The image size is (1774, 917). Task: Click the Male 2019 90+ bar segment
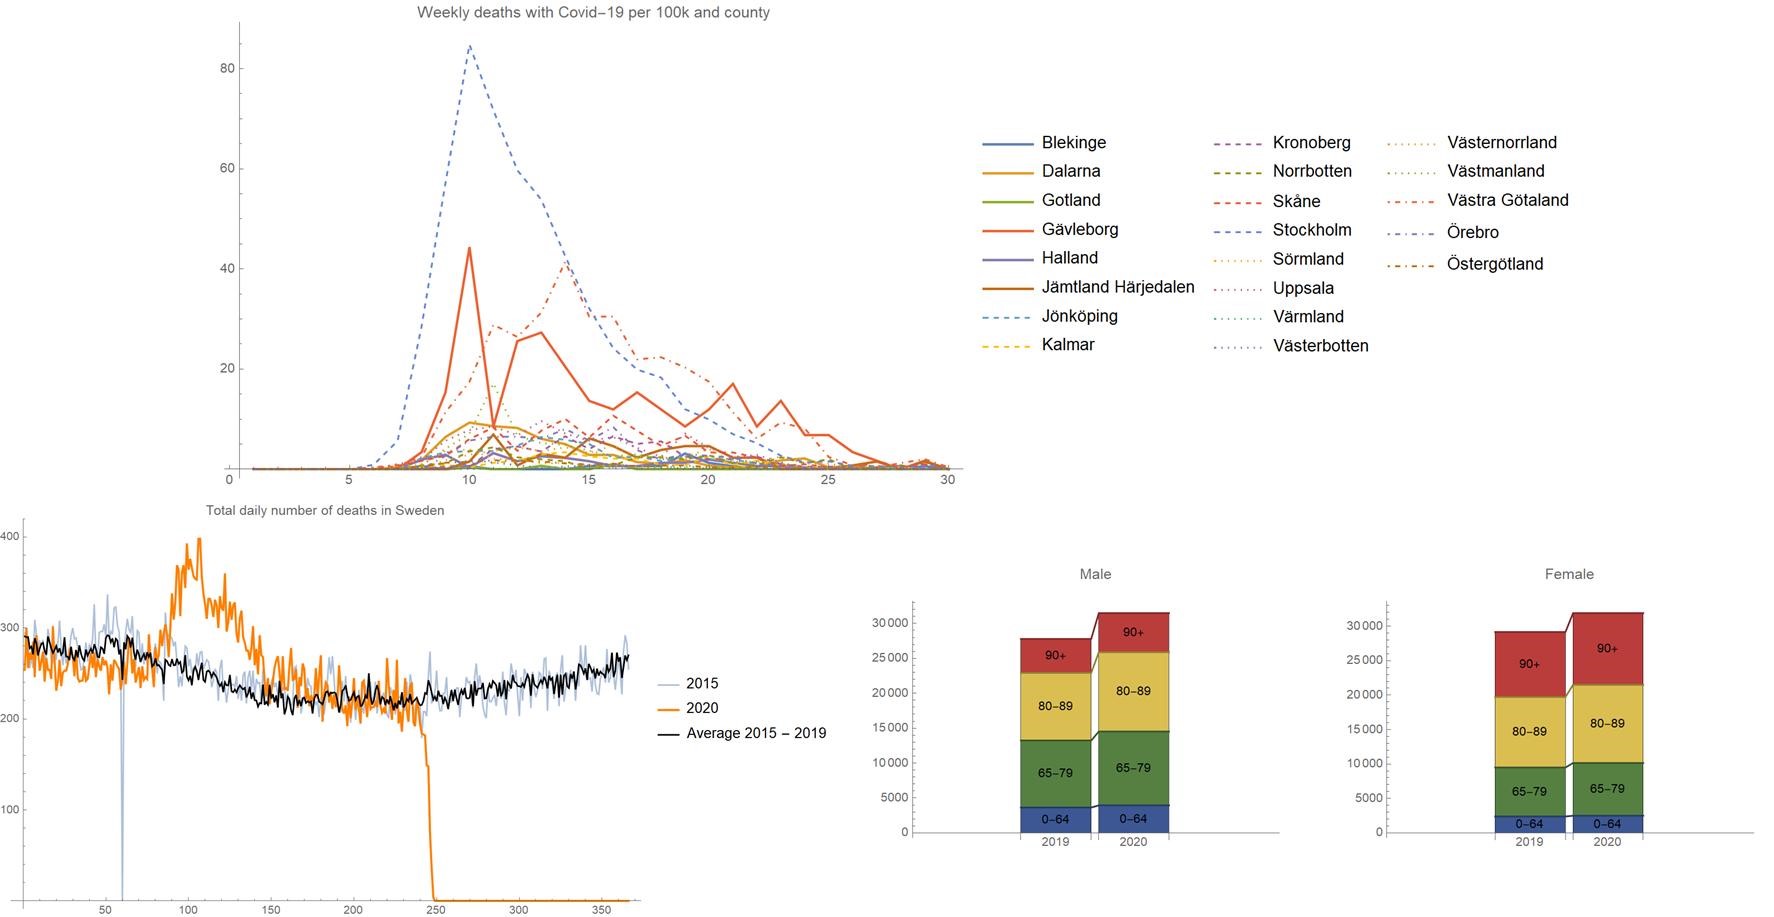[x=1055, y=656]
